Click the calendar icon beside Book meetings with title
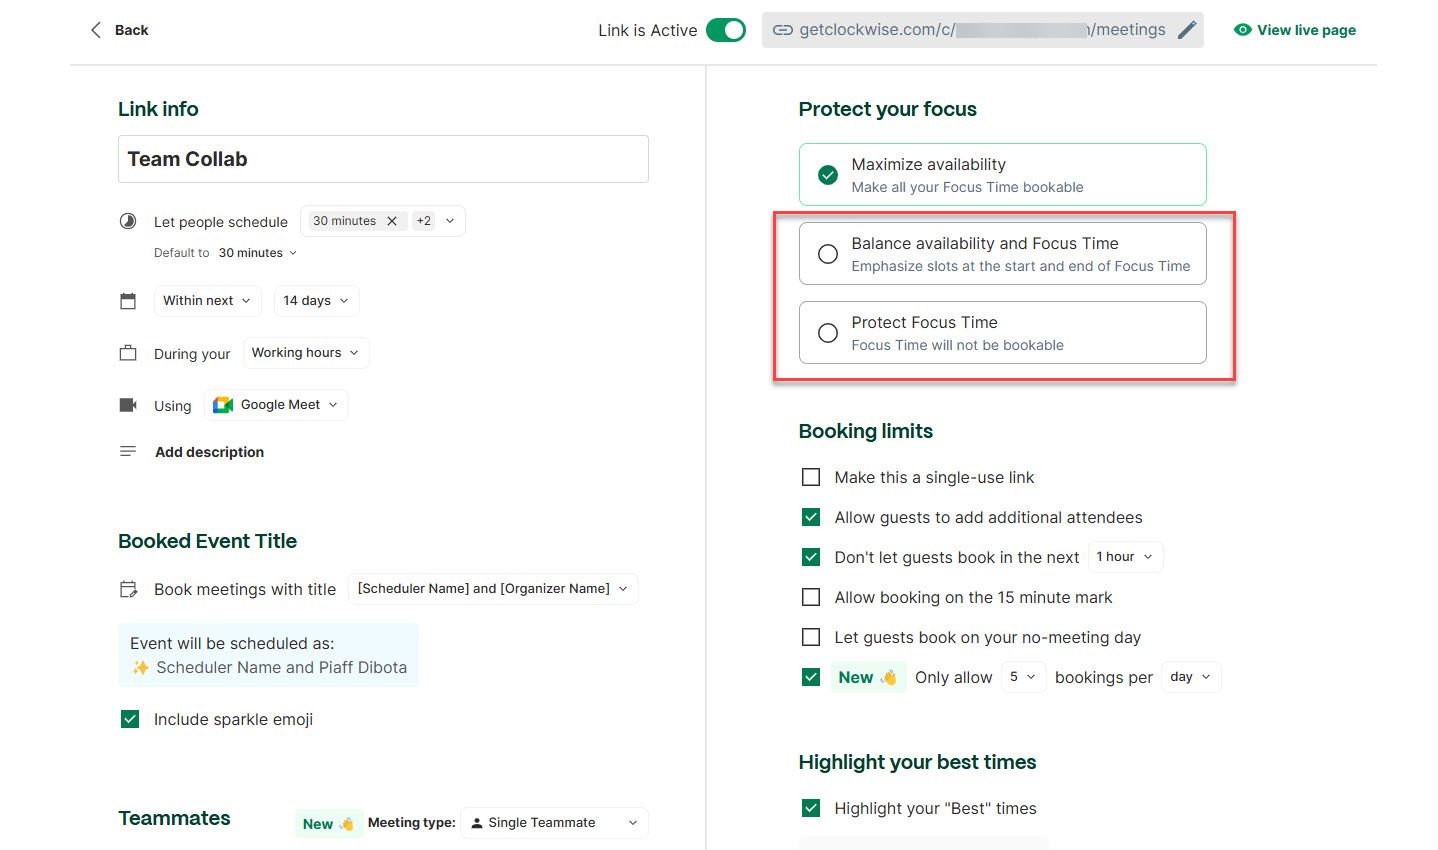This screenshot has height=850, width=1438. 128,588
